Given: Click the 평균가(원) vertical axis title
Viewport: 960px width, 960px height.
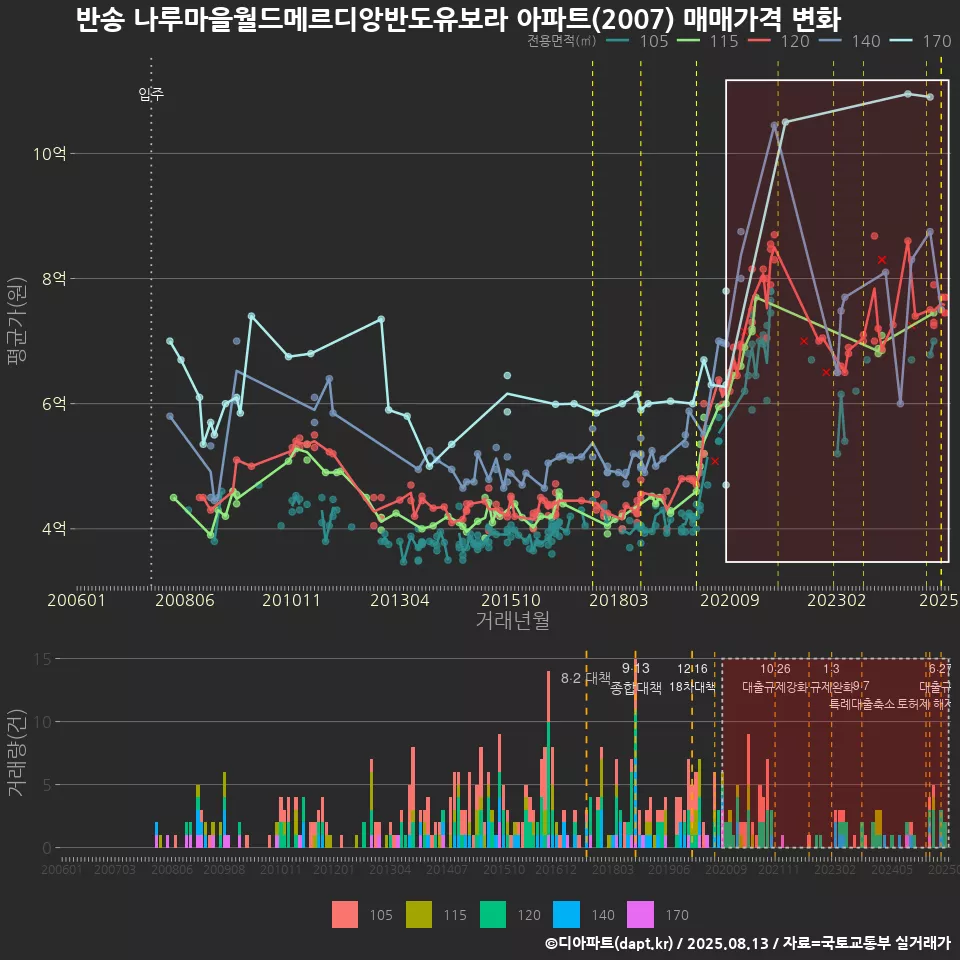Looking at the screenshot, I should coord(17,321).
